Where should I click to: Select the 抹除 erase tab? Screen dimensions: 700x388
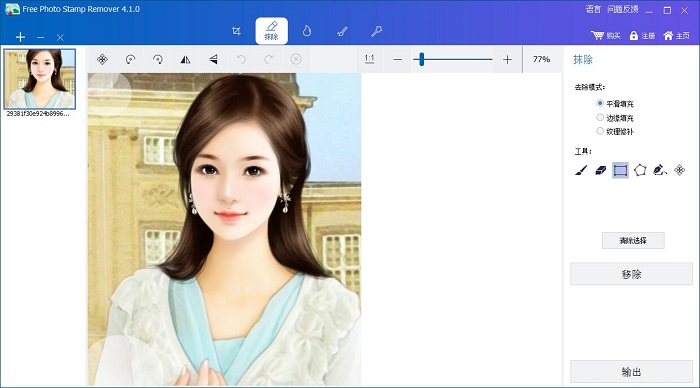point(271,31)
